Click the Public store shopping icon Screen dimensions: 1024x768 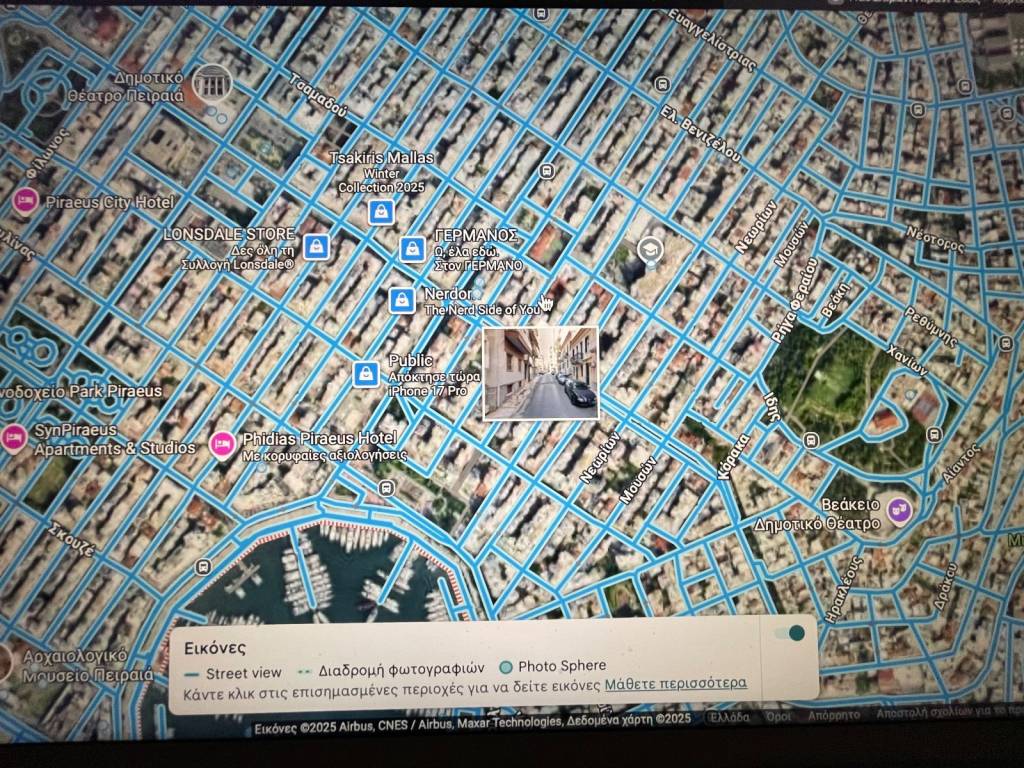coord(366,374)
